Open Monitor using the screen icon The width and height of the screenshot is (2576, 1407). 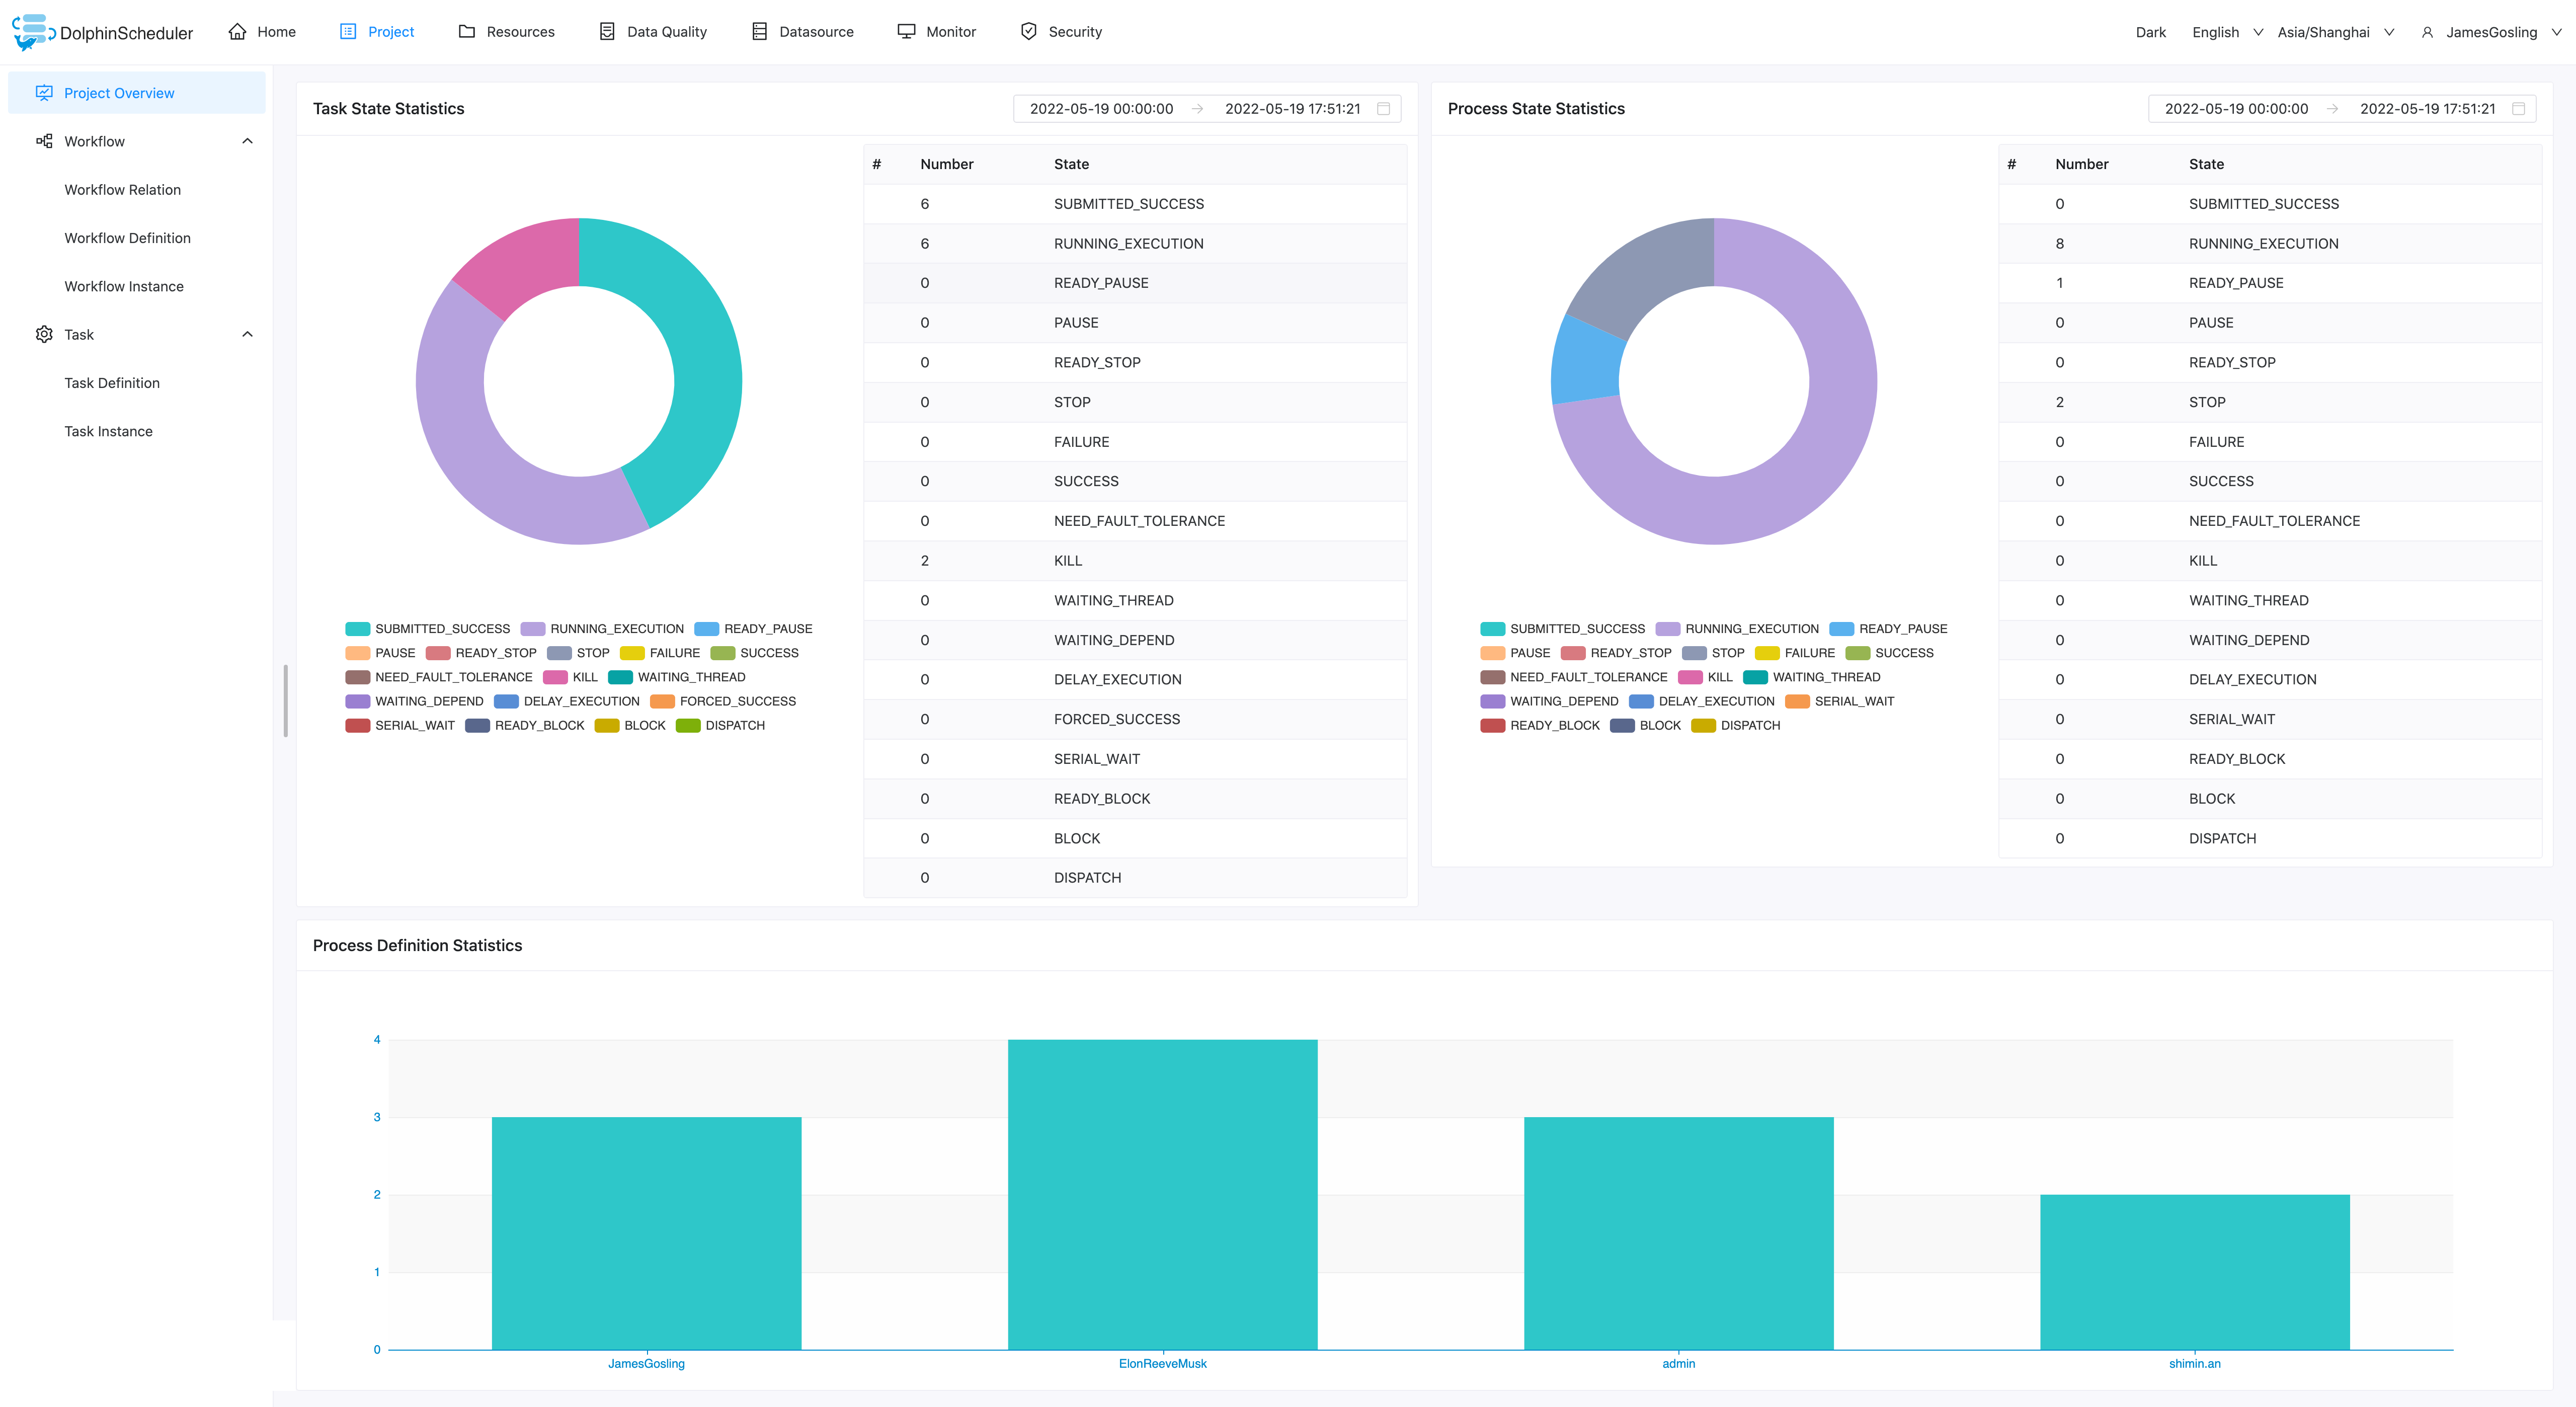(906, 31)
